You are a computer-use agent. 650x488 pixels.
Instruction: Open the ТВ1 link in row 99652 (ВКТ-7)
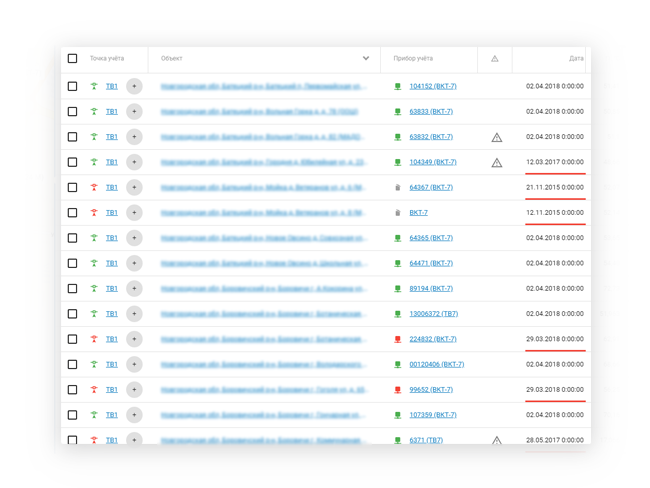coord(112,390)
